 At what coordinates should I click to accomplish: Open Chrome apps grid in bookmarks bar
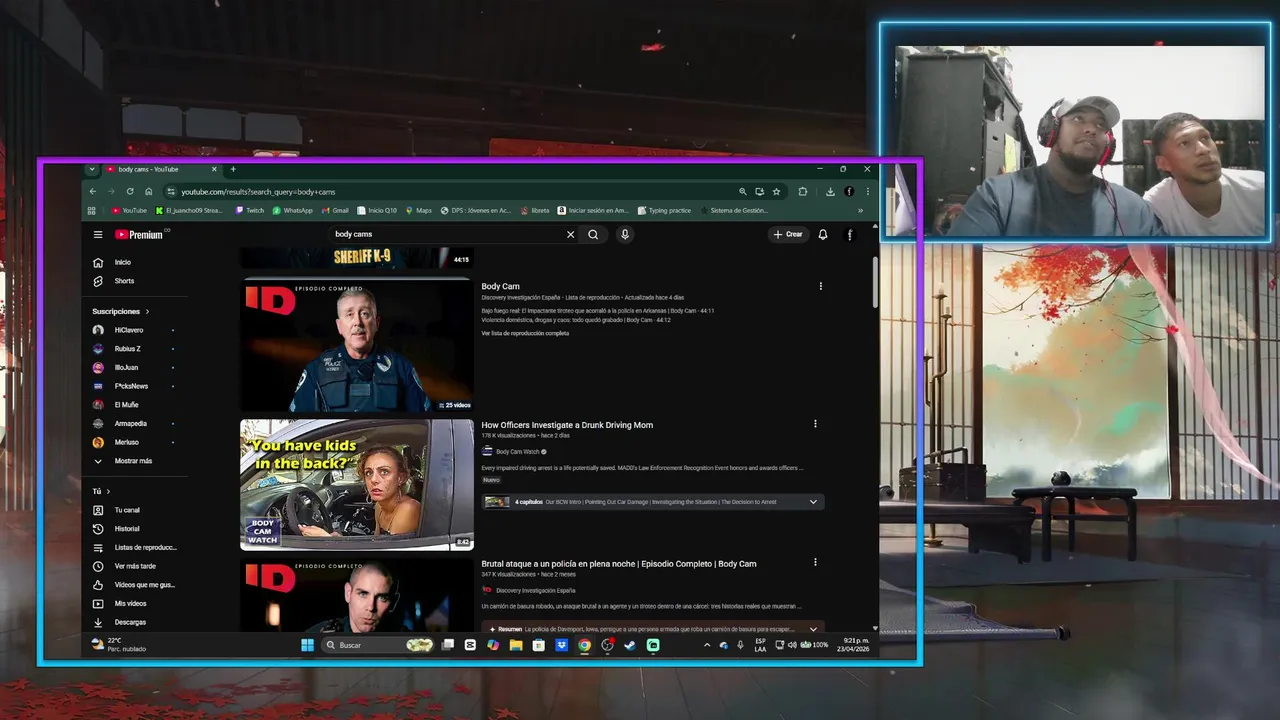point(92,211)
